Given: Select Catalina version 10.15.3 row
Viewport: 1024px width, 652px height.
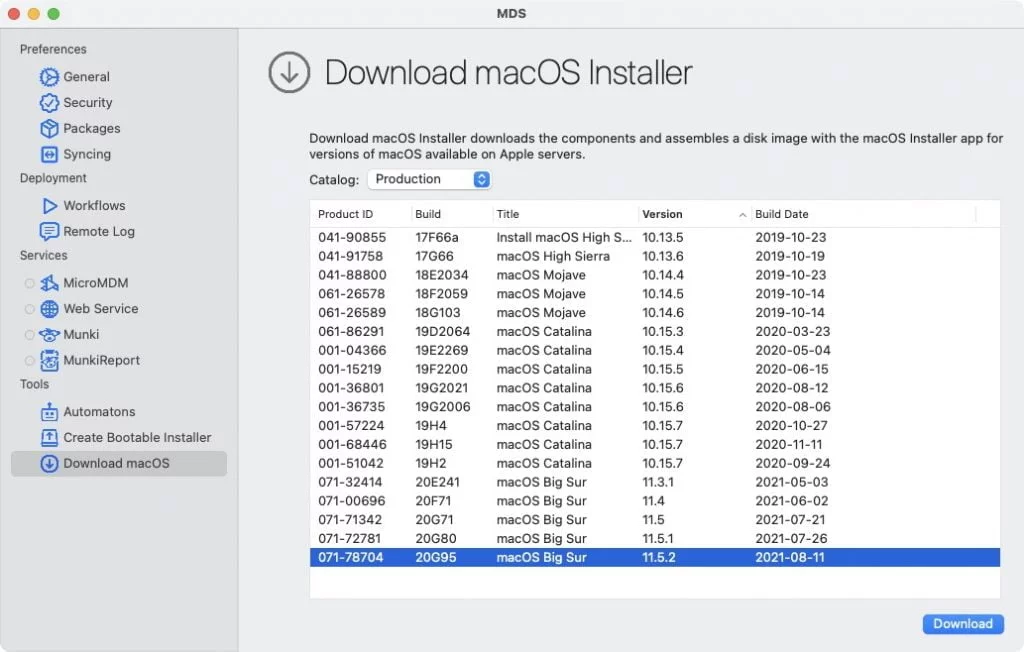Looking at the screenshot, I should tap(654, 332).
